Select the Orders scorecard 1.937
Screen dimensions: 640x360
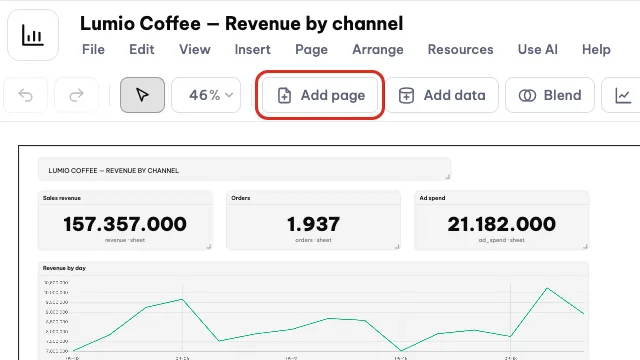pyautogui.click(x=313, y=220)
